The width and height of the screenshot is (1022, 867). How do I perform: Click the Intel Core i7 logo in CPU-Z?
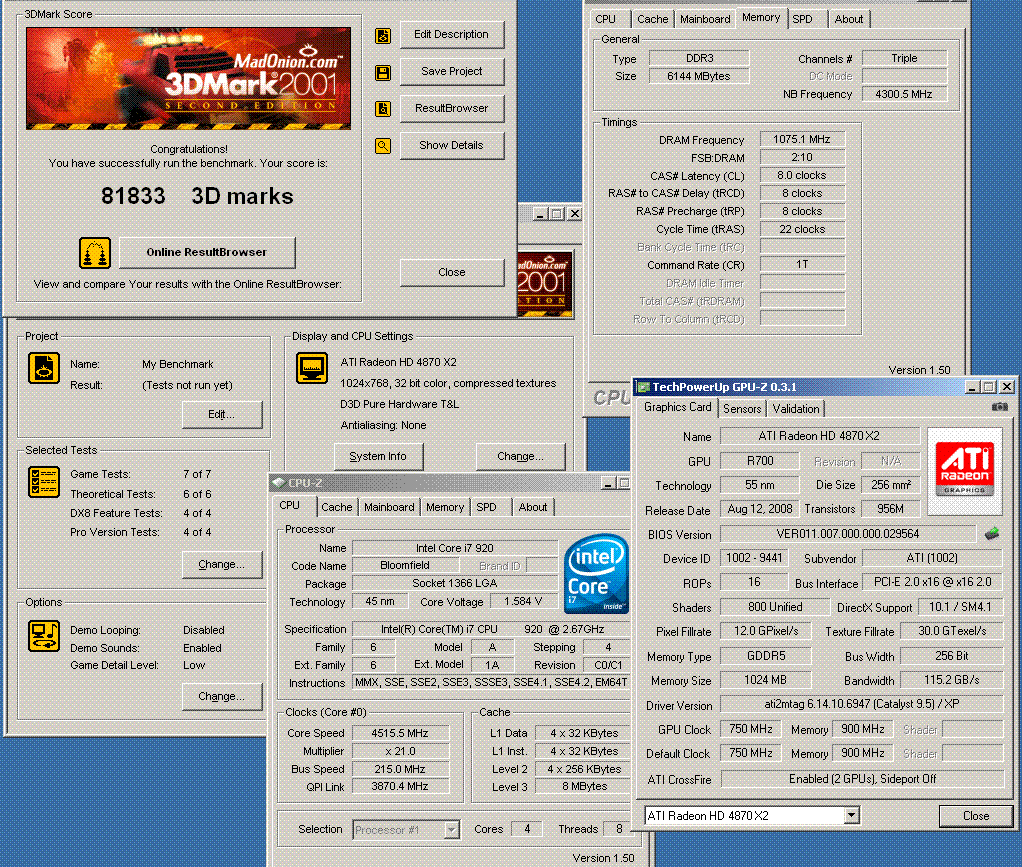pyautogui.click(x=596, y=574)
